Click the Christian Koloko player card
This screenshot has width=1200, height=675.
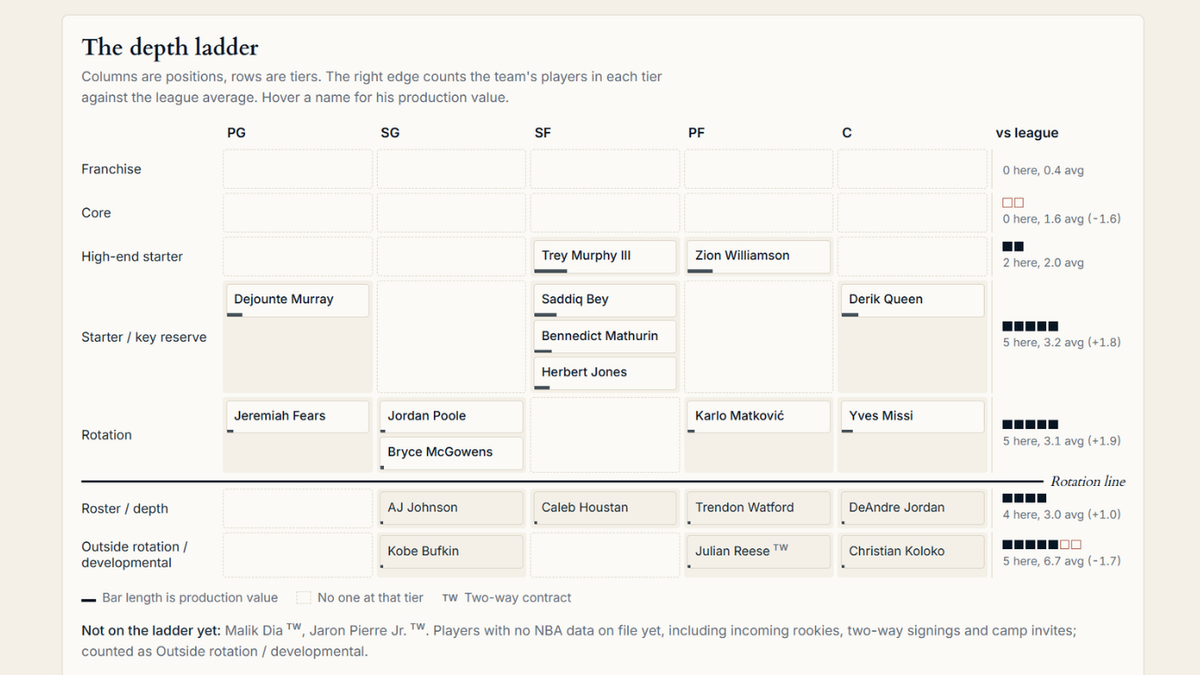(911, 552)
